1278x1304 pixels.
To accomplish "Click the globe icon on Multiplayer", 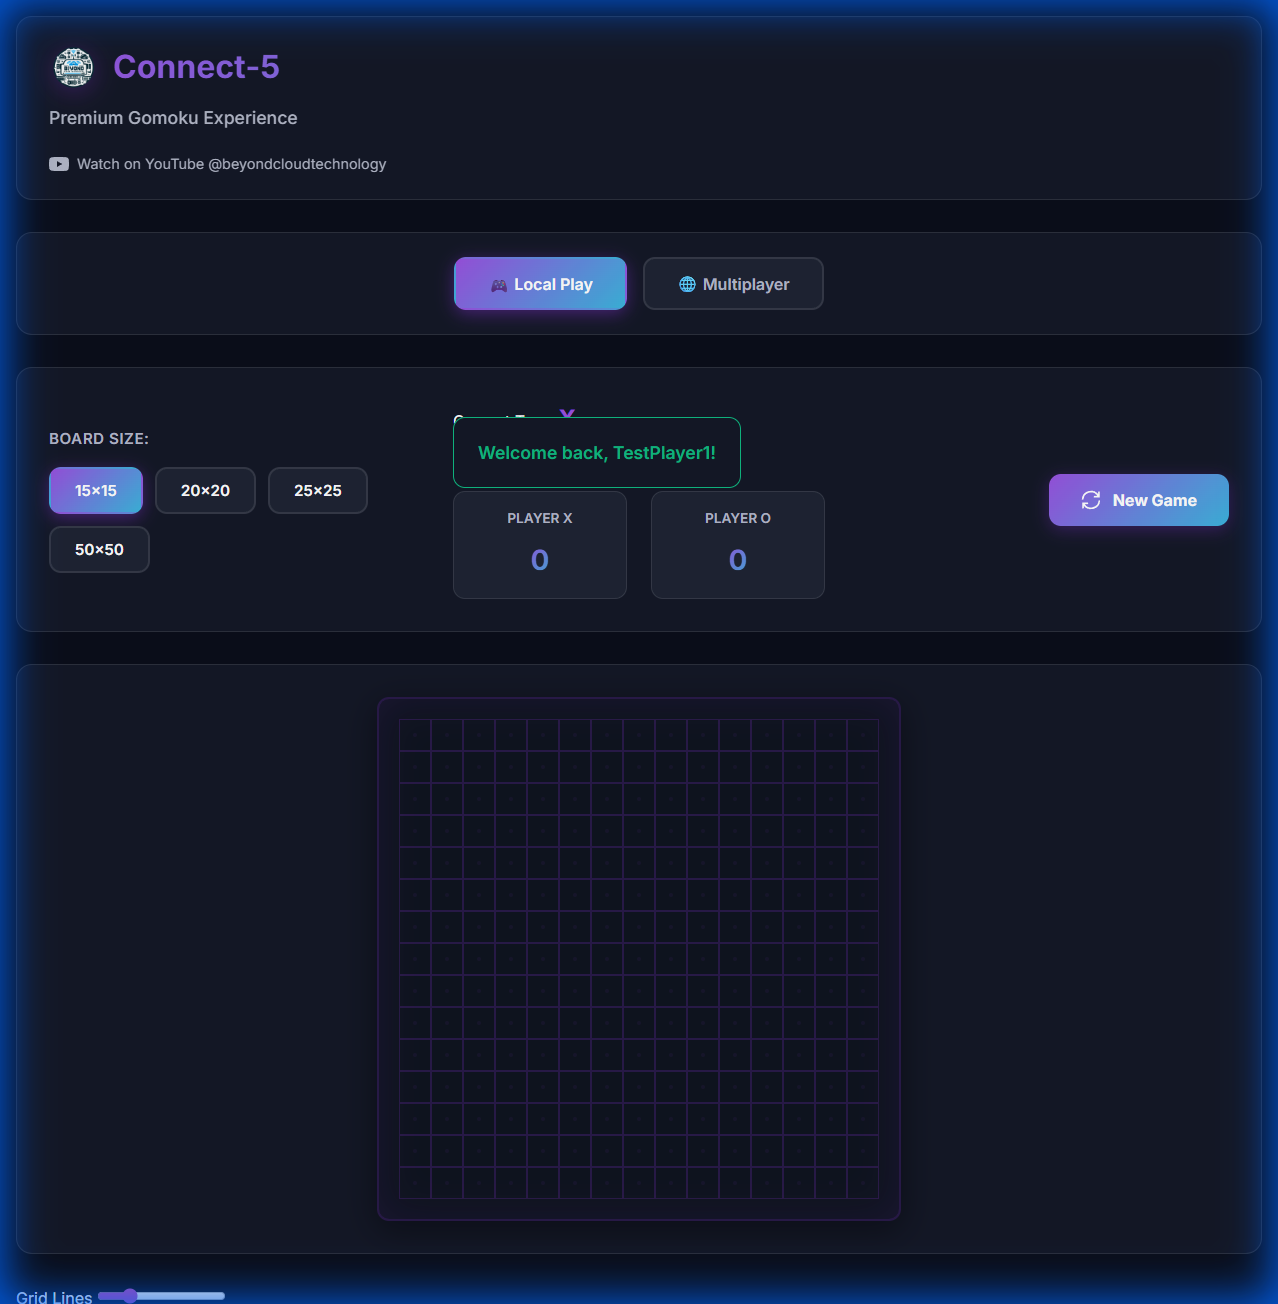I will 687,284.
